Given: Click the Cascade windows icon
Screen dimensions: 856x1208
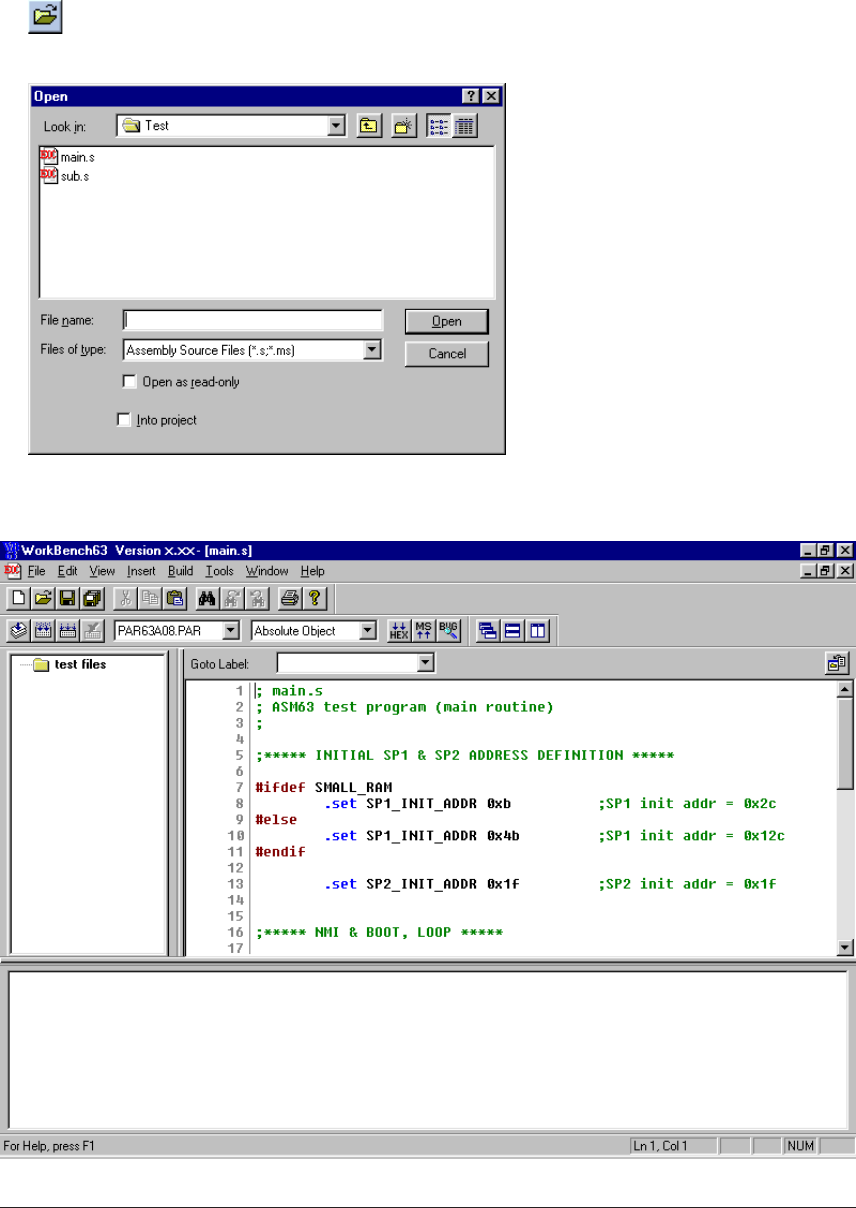Looking at the screenshot, I should click(489, 631).
